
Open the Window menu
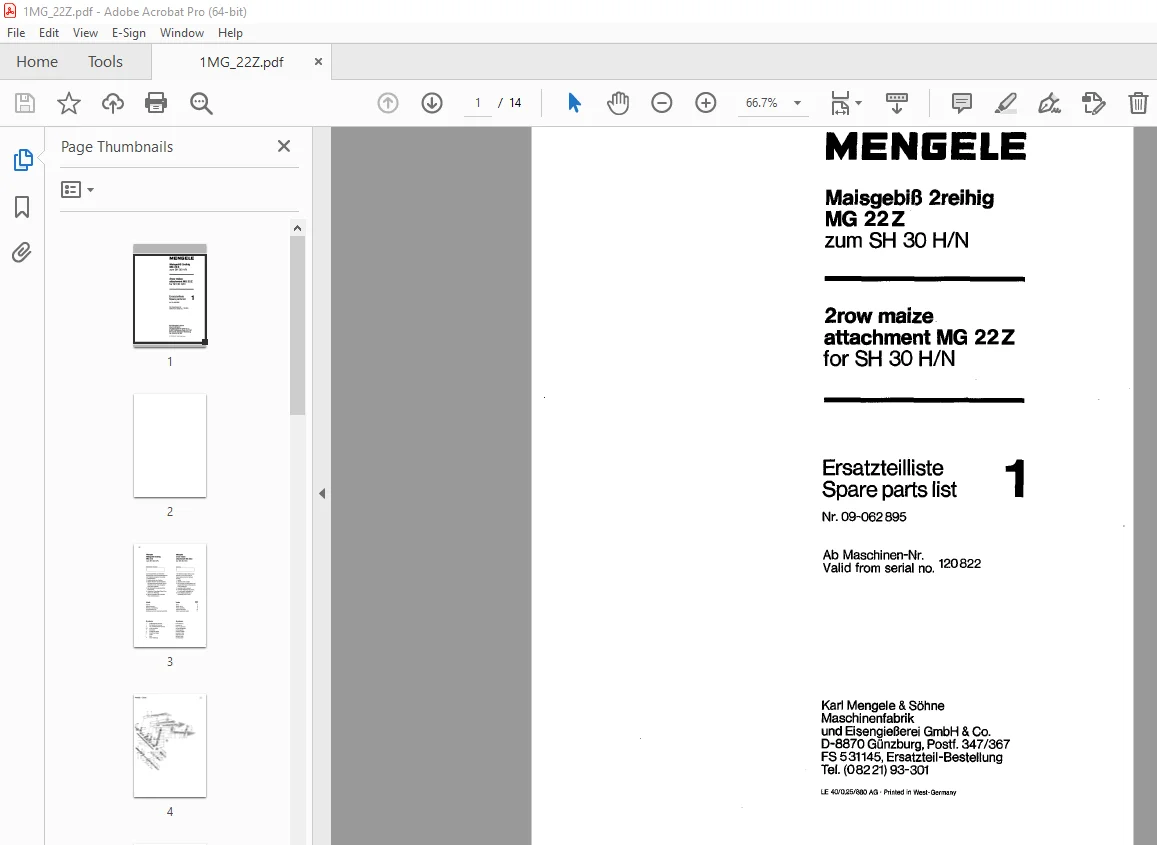(x=182, y=32)
